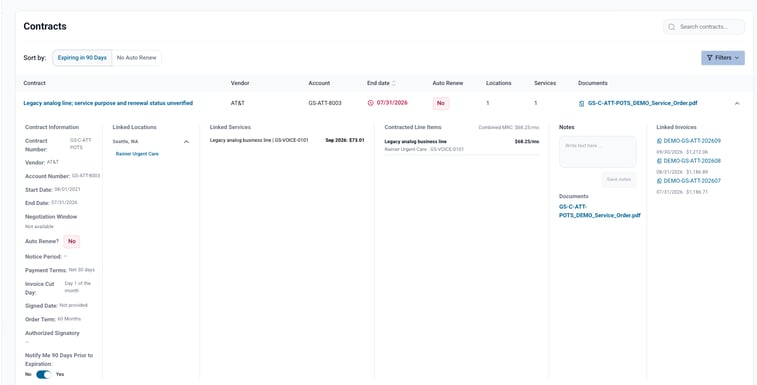The height and width of the screenshot is (385, 757).
Task: Click the 09/30/2026 · $1,212.06 invoice detail
Action: (x=682, y=152)
